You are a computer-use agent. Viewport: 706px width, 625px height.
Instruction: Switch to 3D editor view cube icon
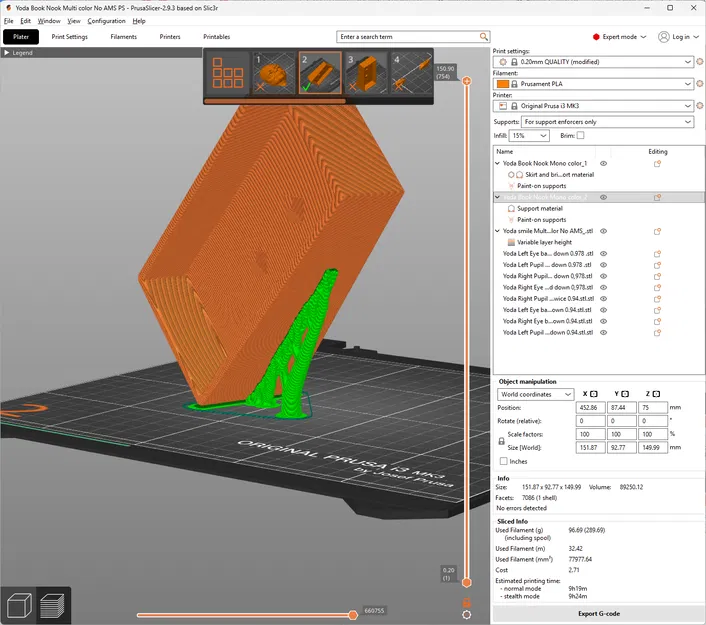tap(18, 605)
